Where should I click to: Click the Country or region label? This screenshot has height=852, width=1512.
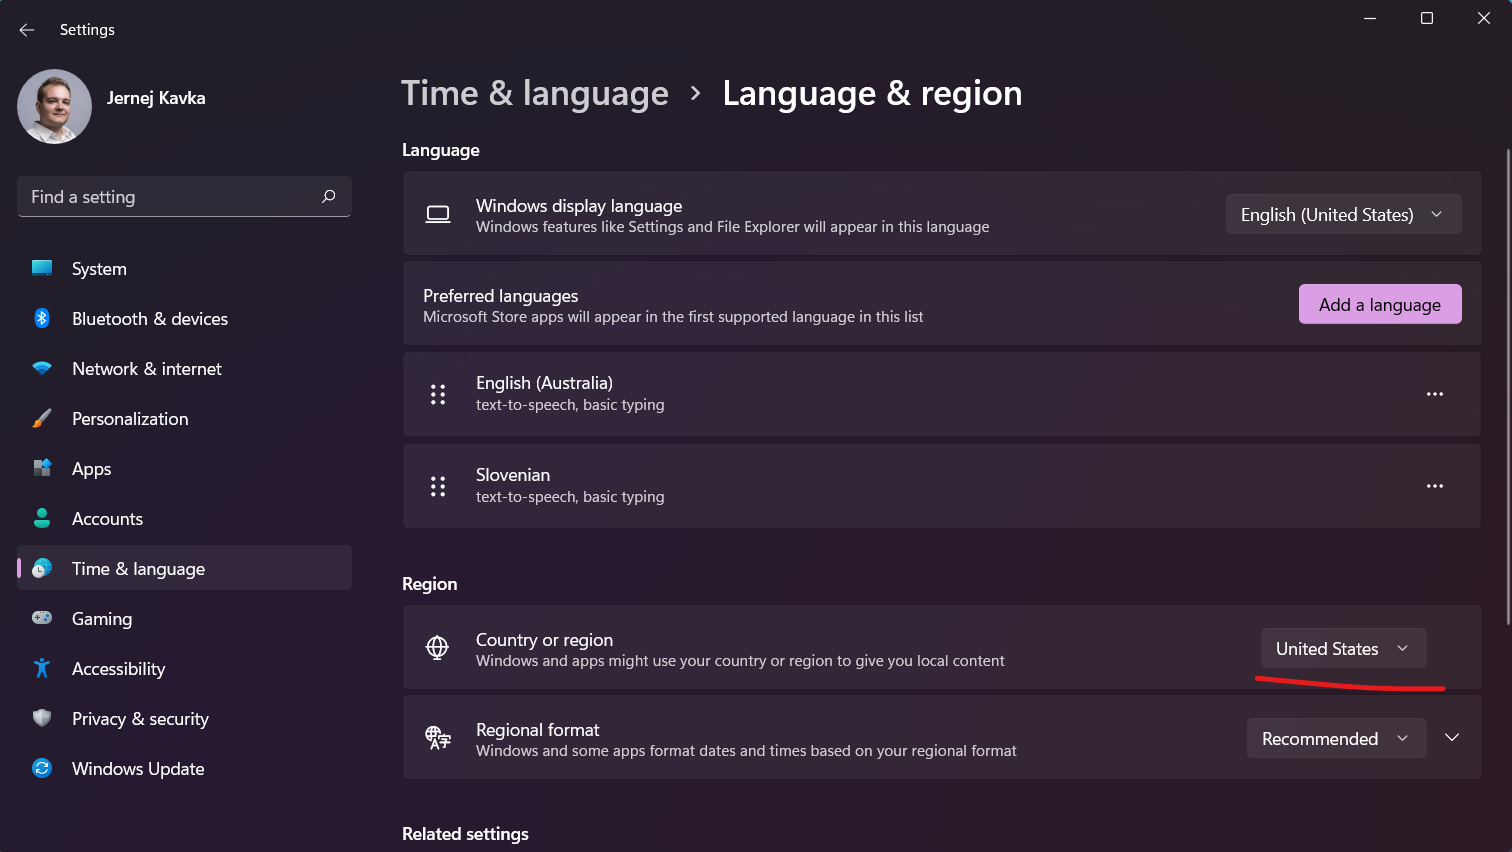click(544, 640)
